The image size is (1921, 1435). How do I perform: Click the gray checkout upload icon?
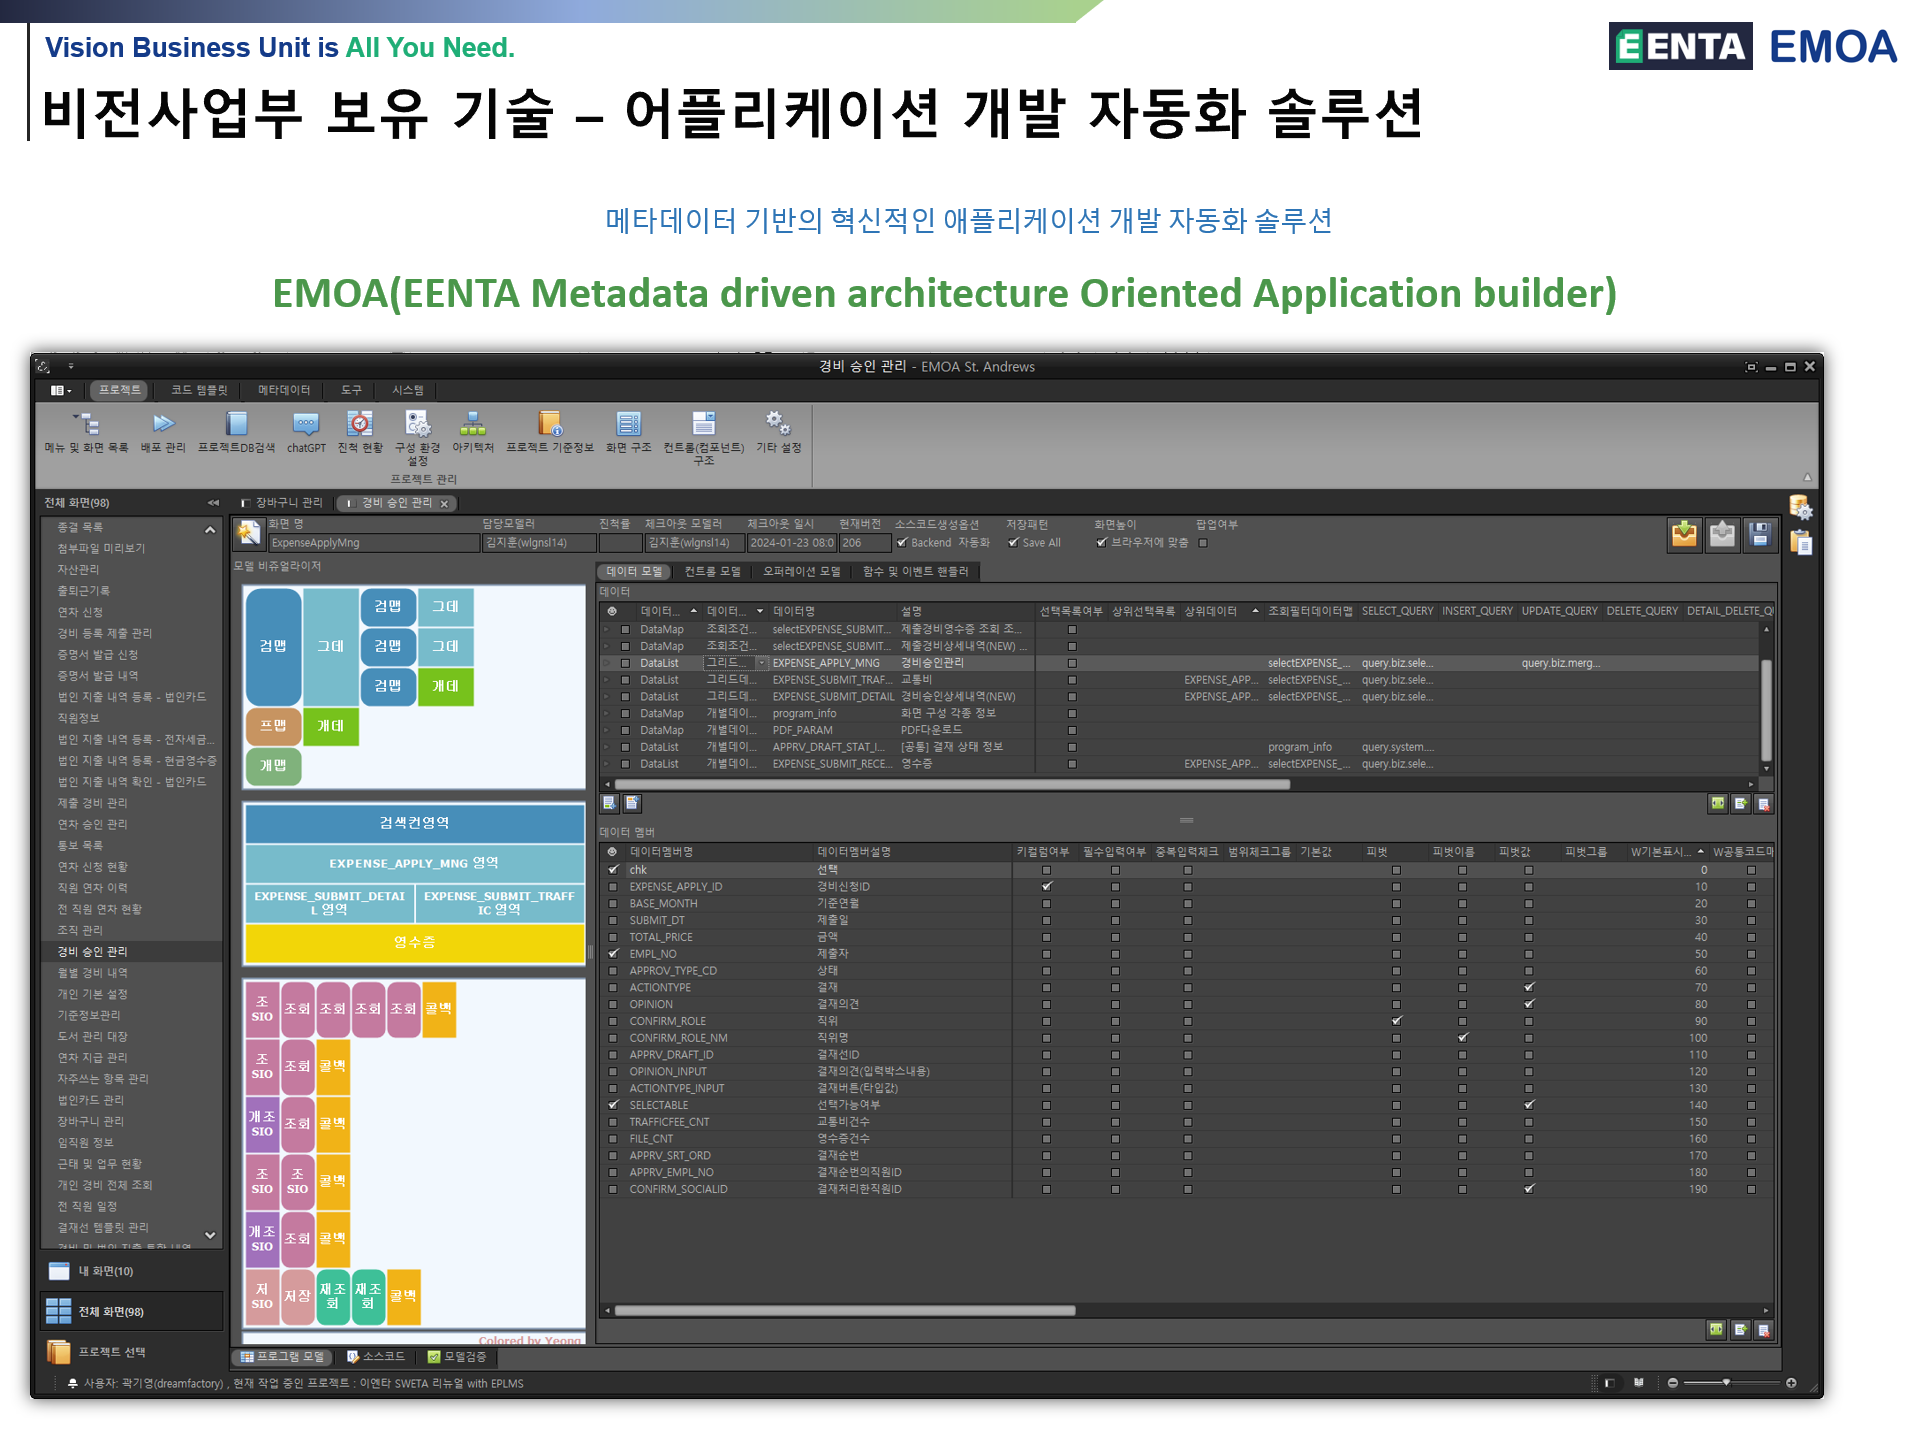pos(1722,534)
